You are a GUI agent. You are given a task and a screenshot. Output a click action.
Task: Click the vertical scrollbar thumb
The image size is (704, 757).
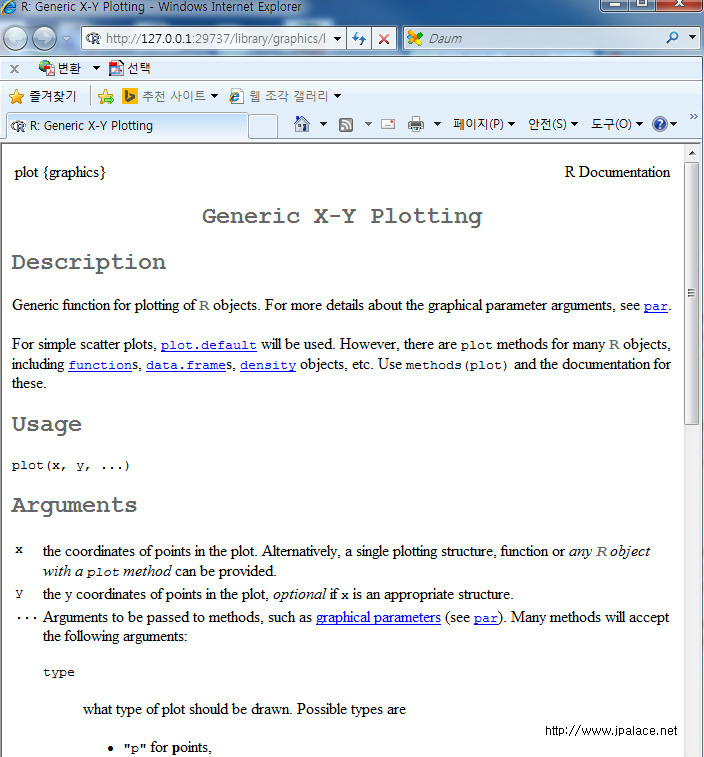pos(691,293)
